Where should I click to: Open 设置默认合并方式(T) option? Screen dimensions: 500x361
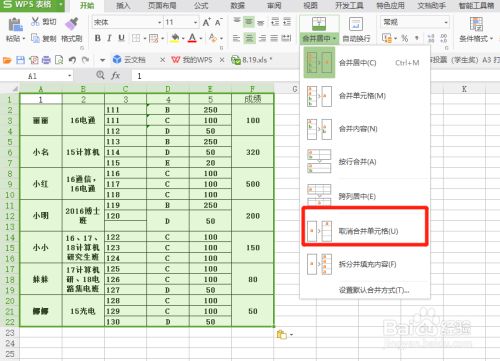tap(374, 290)
